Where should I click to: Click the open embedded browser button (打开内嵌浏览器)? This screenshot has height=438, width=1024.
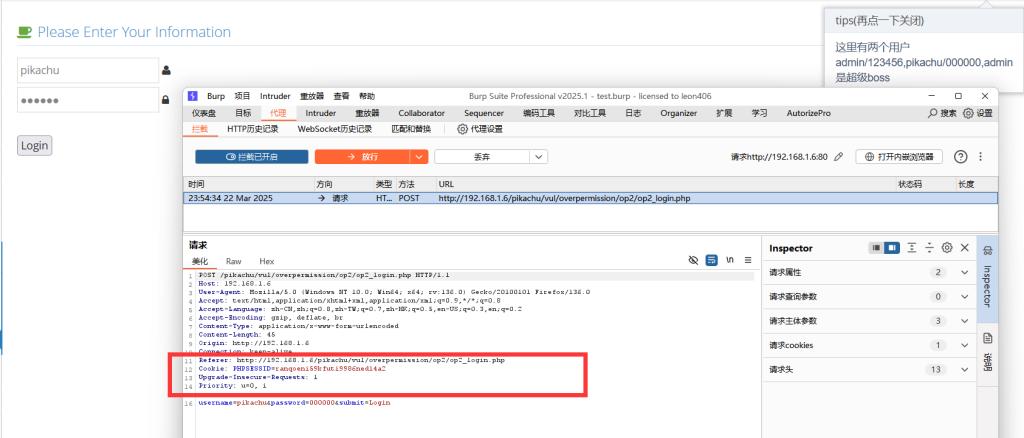click(x=899, y=157)
